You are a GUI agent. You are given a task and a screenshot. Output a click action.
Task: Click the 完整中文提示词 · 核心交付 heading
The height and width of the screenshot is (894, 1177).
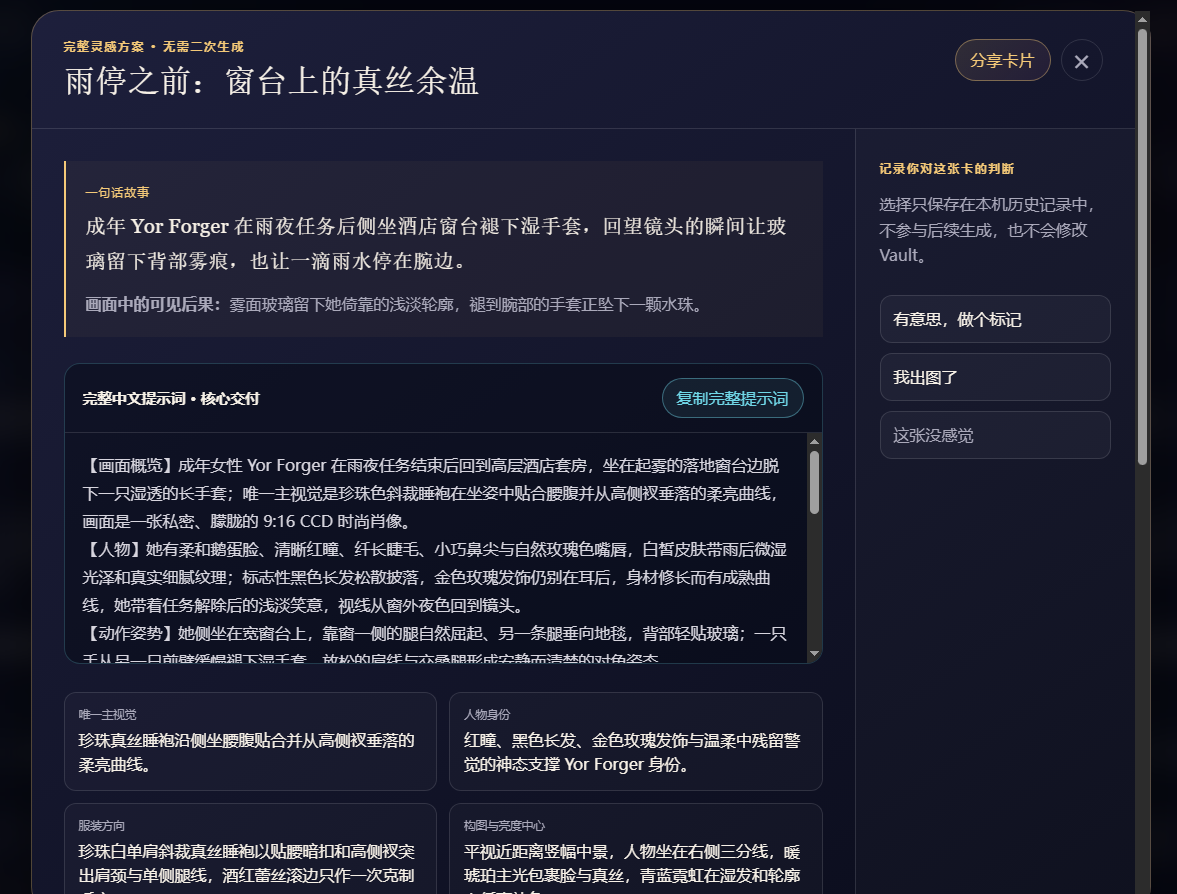(170, 399)
